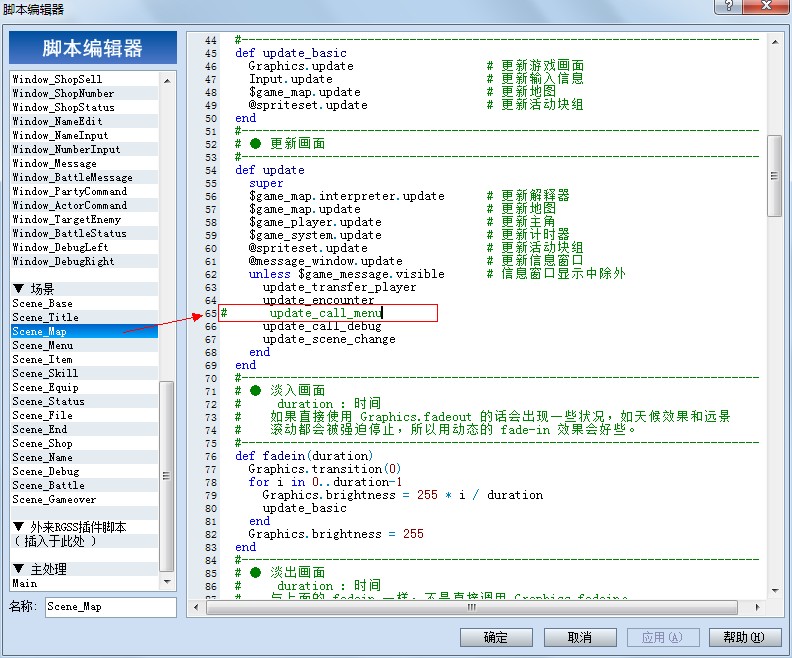The height and width of the screenshot is (658, 792).
Task: Click code editor scroll up arrow
Action: (775, 42)
